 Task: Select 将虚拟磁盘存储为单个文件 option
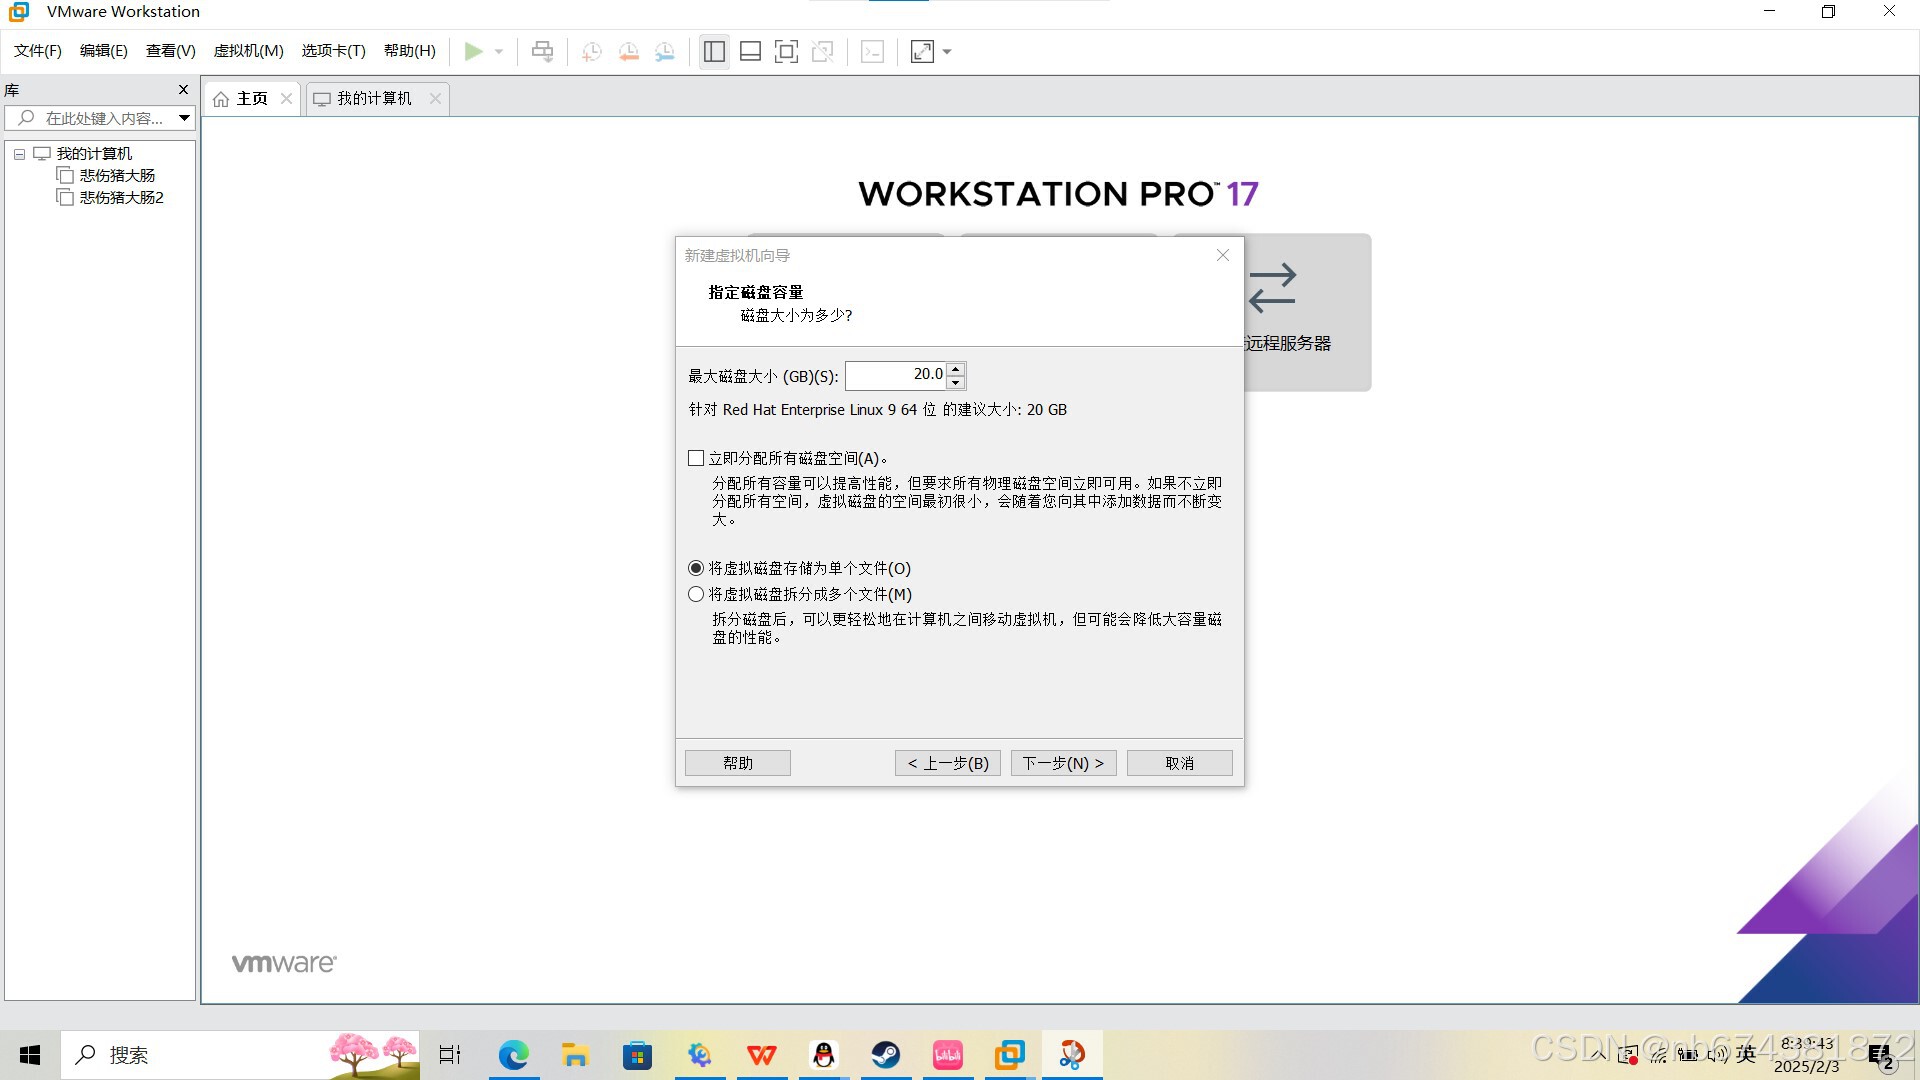[696, 567]
